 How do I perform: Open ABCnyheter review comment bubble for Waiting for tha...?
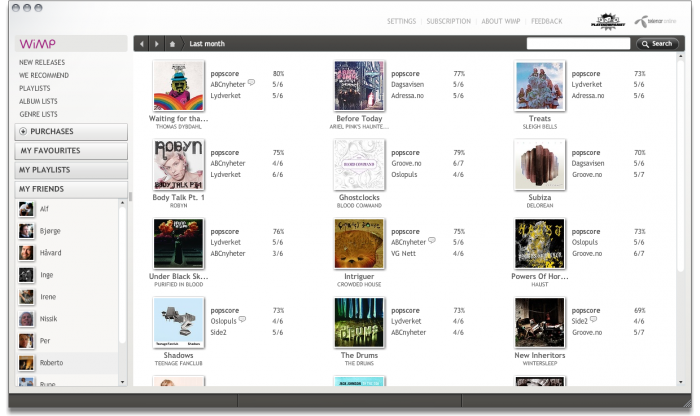point(251,84)
